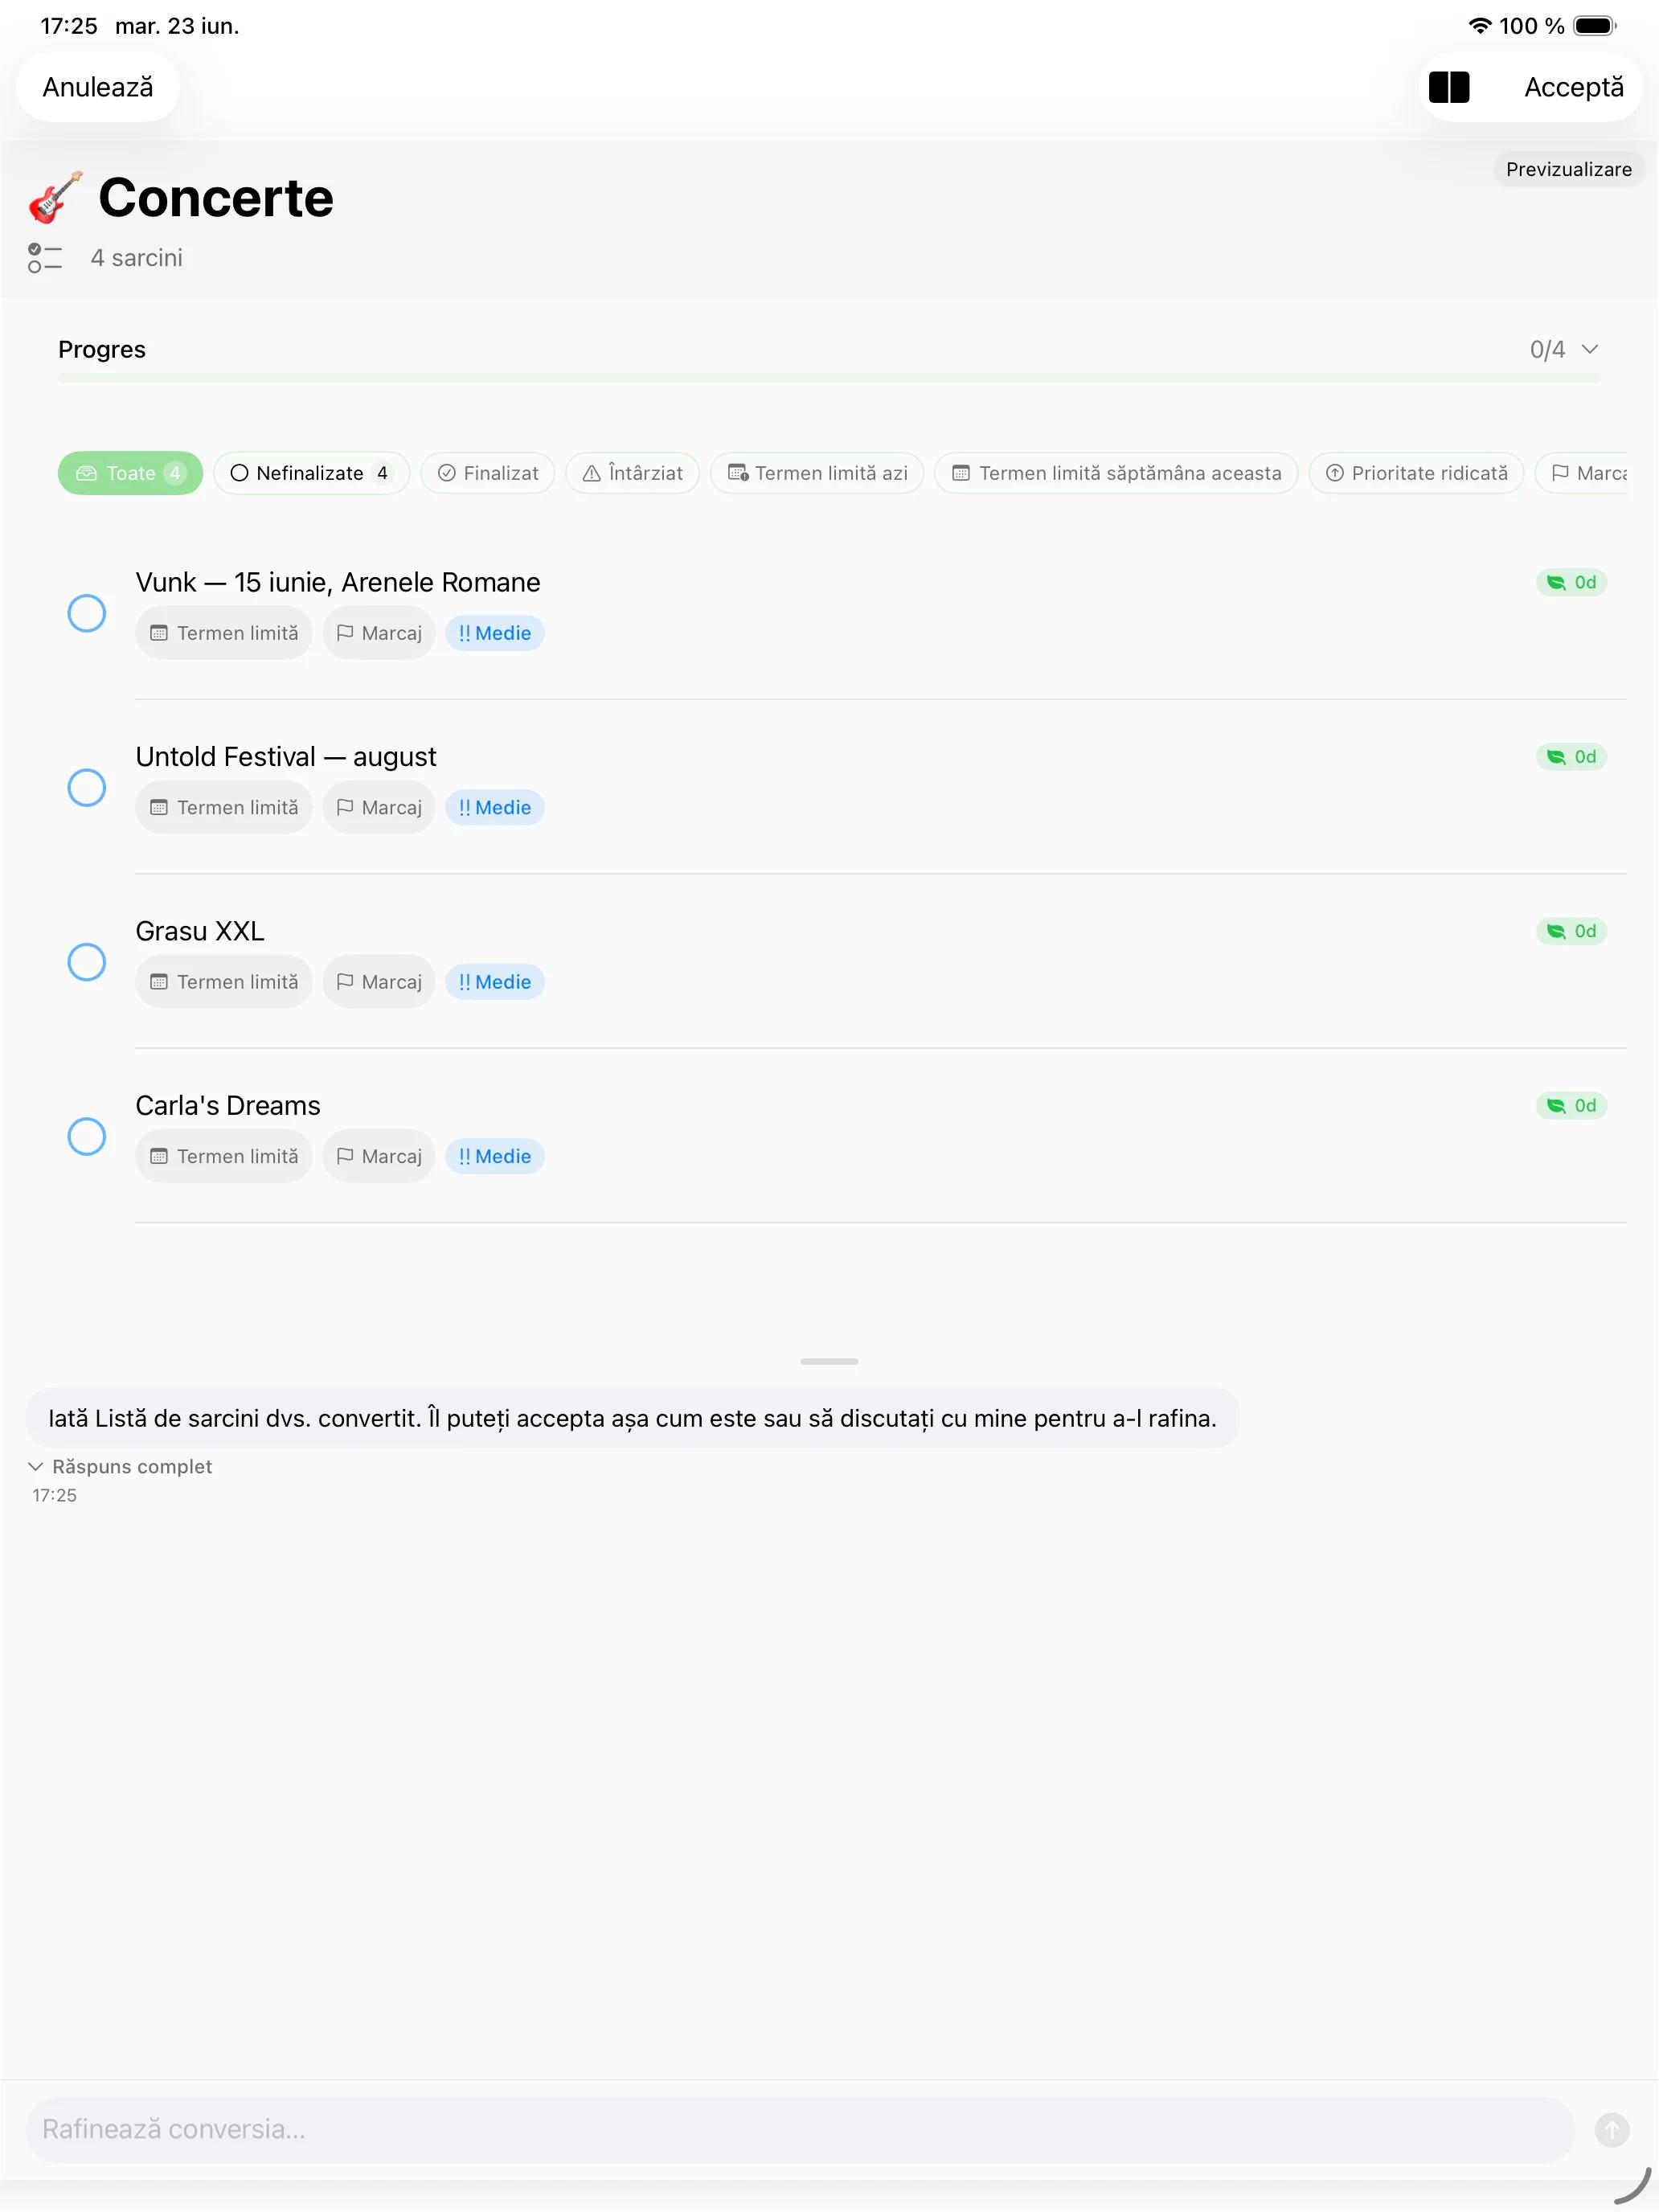Check off the Grasu XXL task
Viewport: 1659px width, 2212px height.
point(87,962)
